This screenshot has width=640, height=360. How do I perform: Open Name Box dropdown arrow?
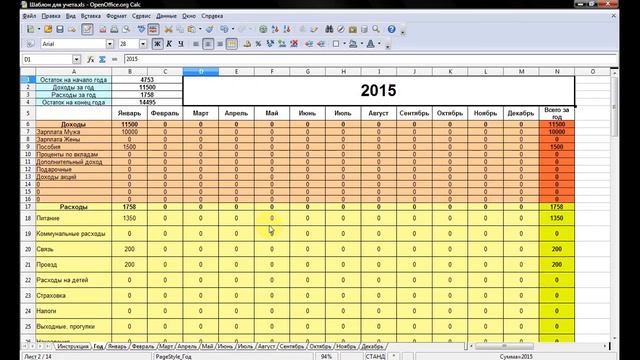coord(76,60)
